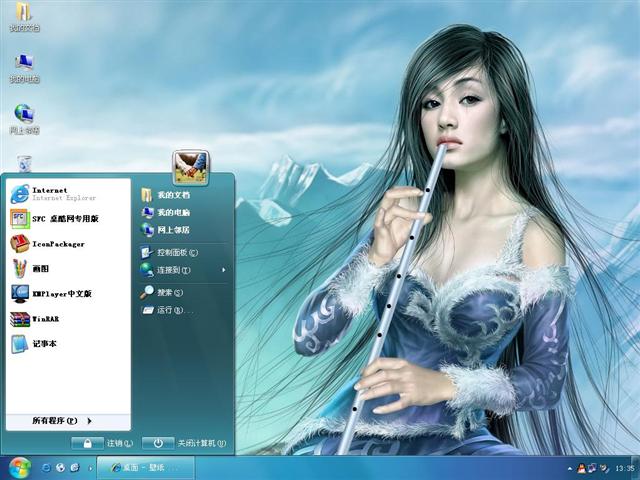Open WinRAR from the Start menu

(x=68, y=319)
